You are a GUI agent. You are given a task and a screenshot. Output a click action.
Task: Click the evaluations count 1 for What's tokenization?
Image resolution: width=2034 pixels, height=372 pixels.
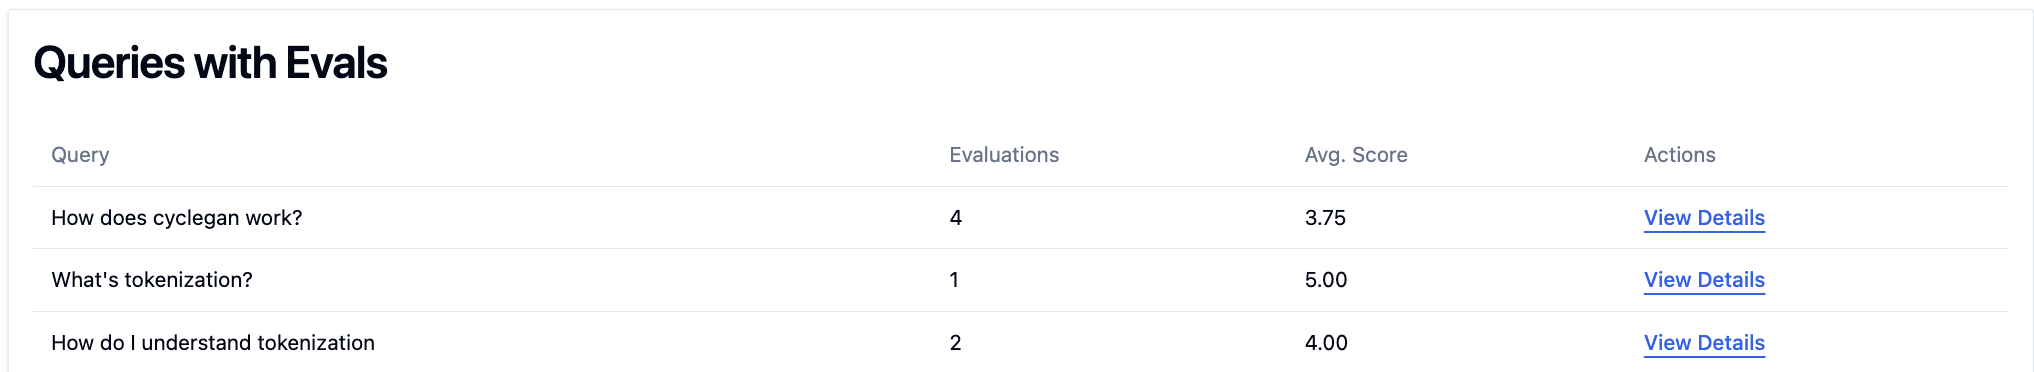pyautogui.click(x=954, y=280)
